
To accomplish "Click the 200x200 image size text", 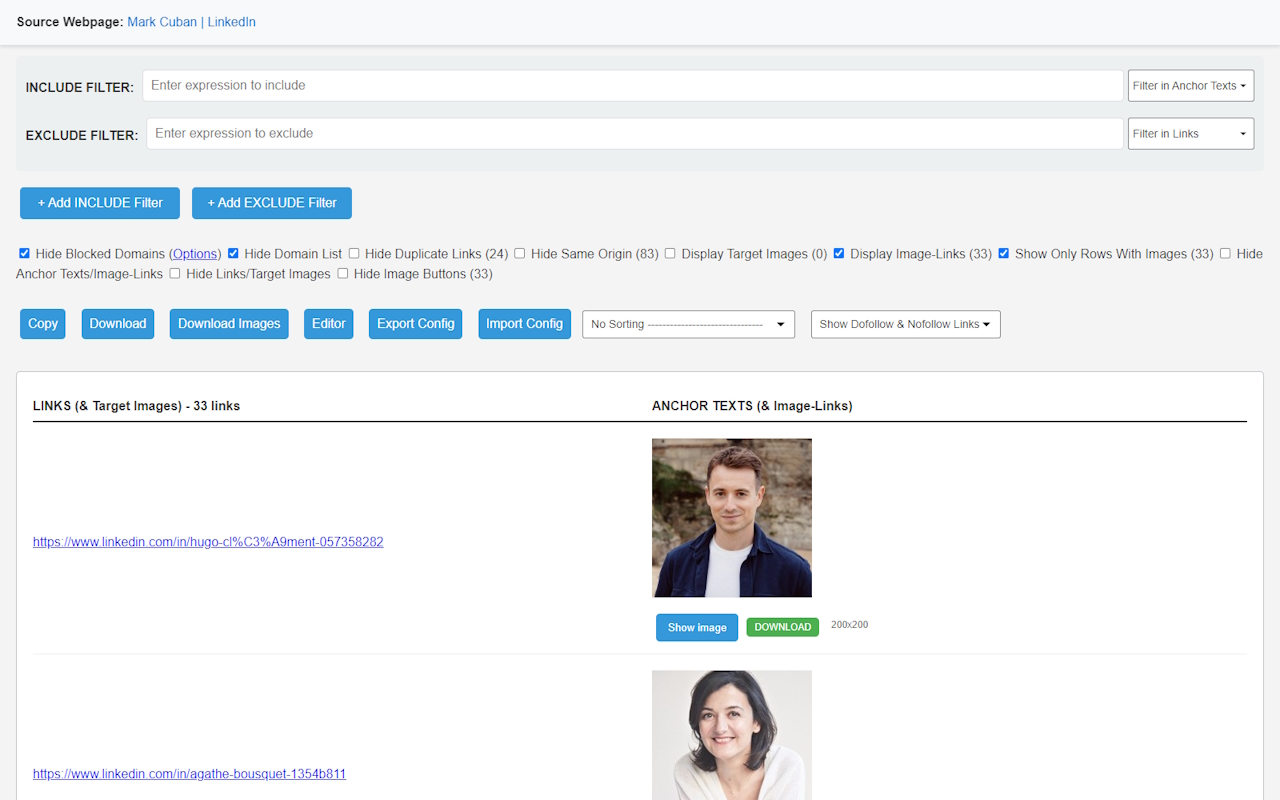I will [850, 625].
